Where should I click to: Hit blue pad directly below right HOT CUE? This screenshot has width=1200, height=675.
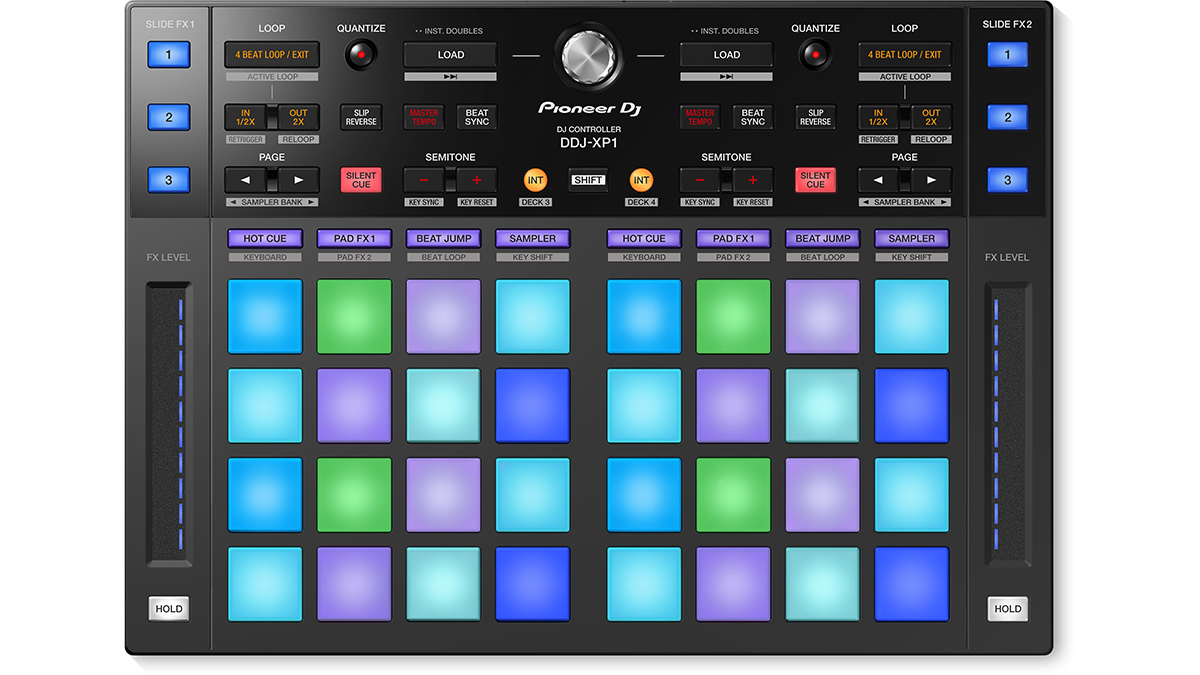click(x=644, y=317)
